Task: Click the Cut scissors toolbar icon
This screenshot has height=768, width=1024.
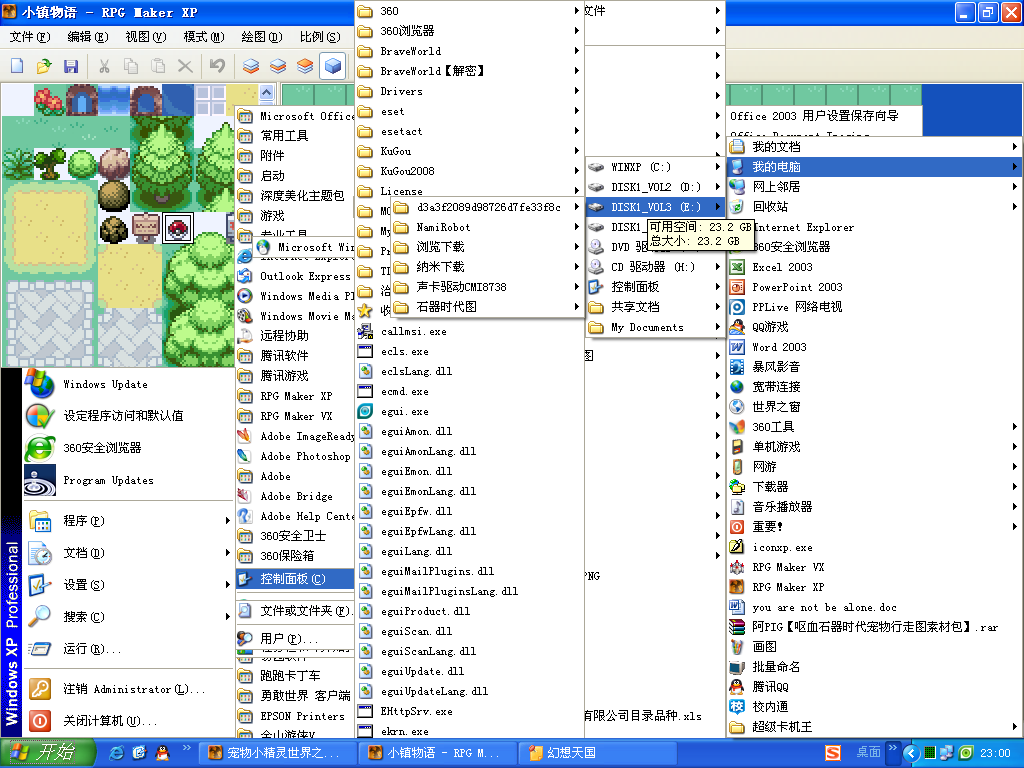Action: coord(104,66)
